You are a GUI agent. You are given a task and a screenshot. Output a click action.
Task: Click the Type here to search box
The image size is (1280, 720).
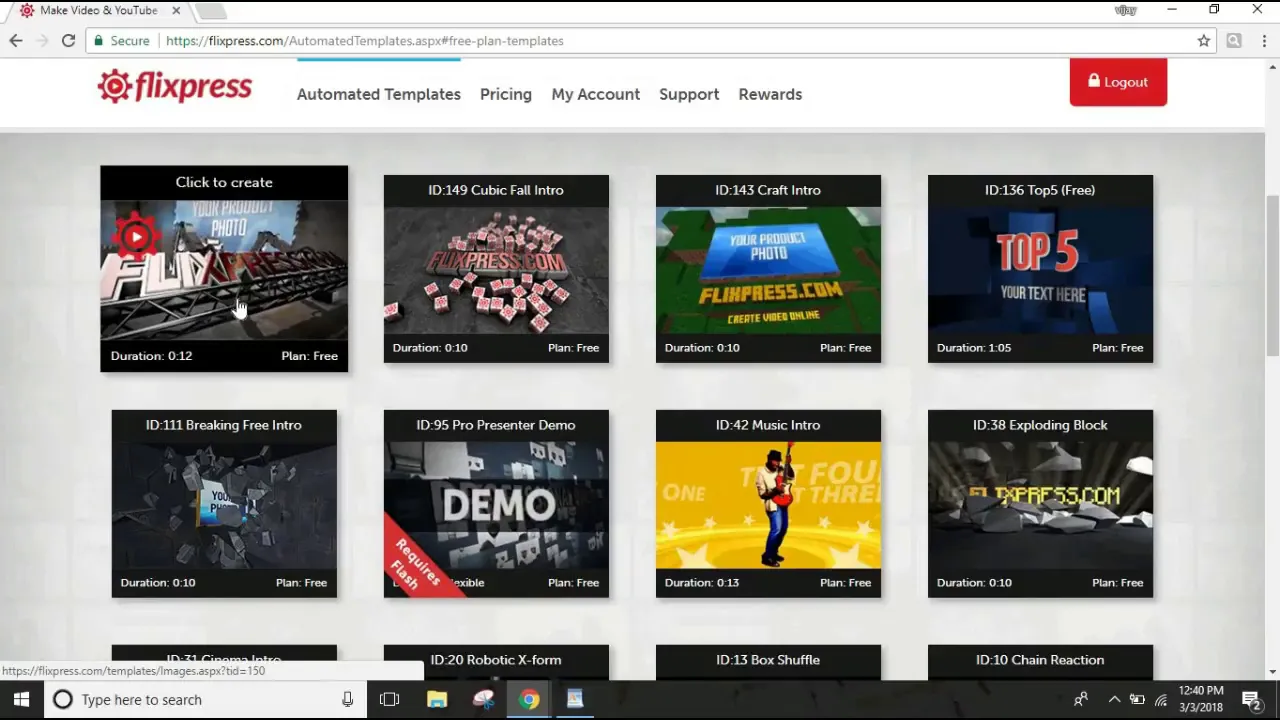point(205,700)
